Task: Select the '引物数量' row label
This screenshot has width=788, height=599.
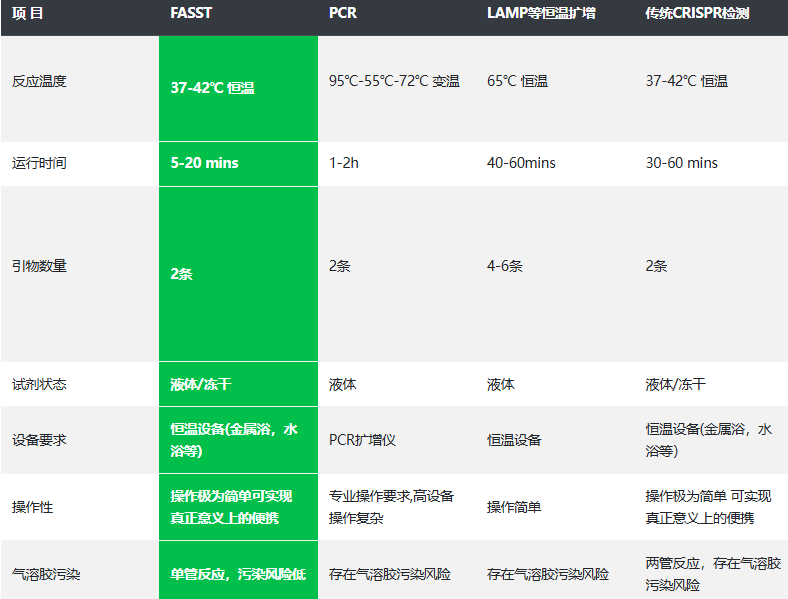Action: point(39,266)
